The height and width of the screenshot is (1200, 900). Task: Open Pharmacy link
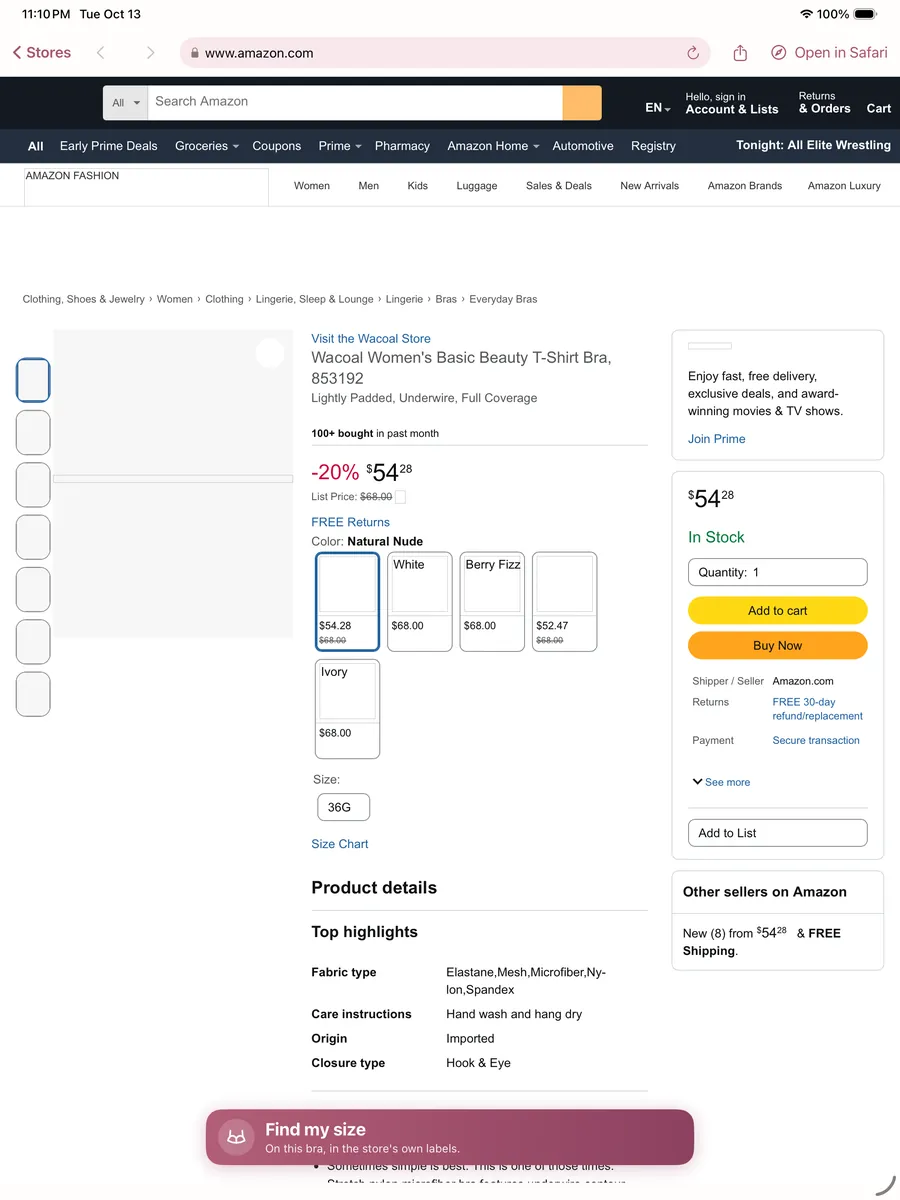tap(402, 146)
